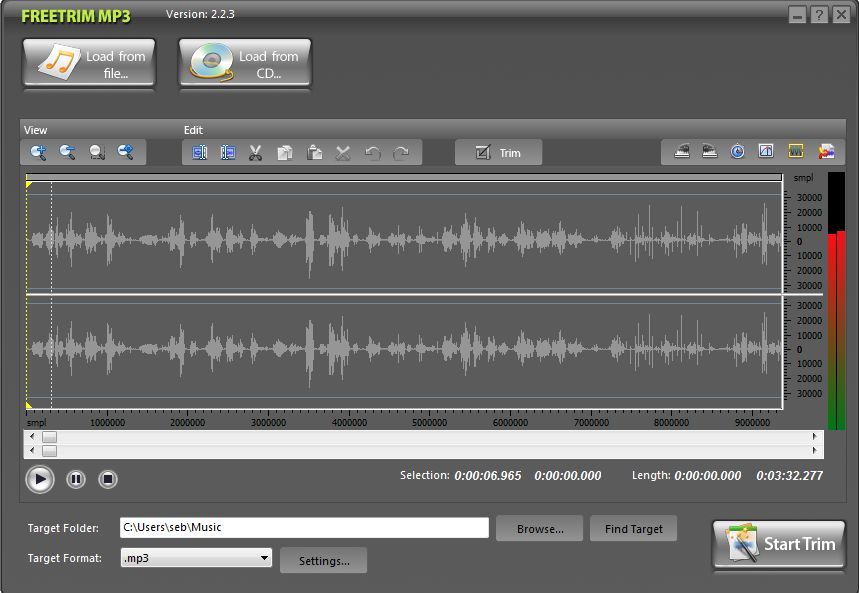Click the fade out effect icon

[709, 151]
